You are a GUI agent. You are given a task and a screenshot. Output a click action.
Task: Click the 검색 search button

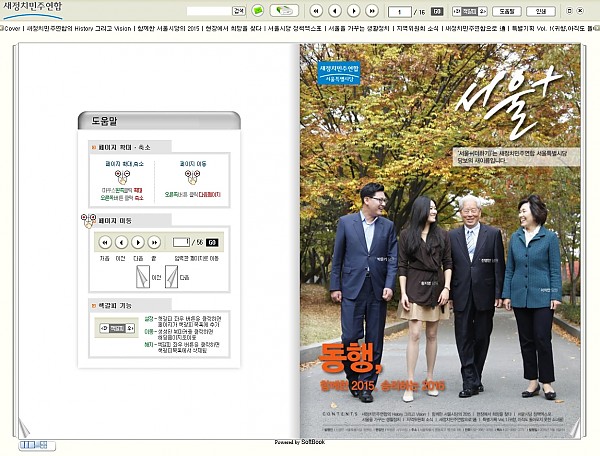click(239, 11)
